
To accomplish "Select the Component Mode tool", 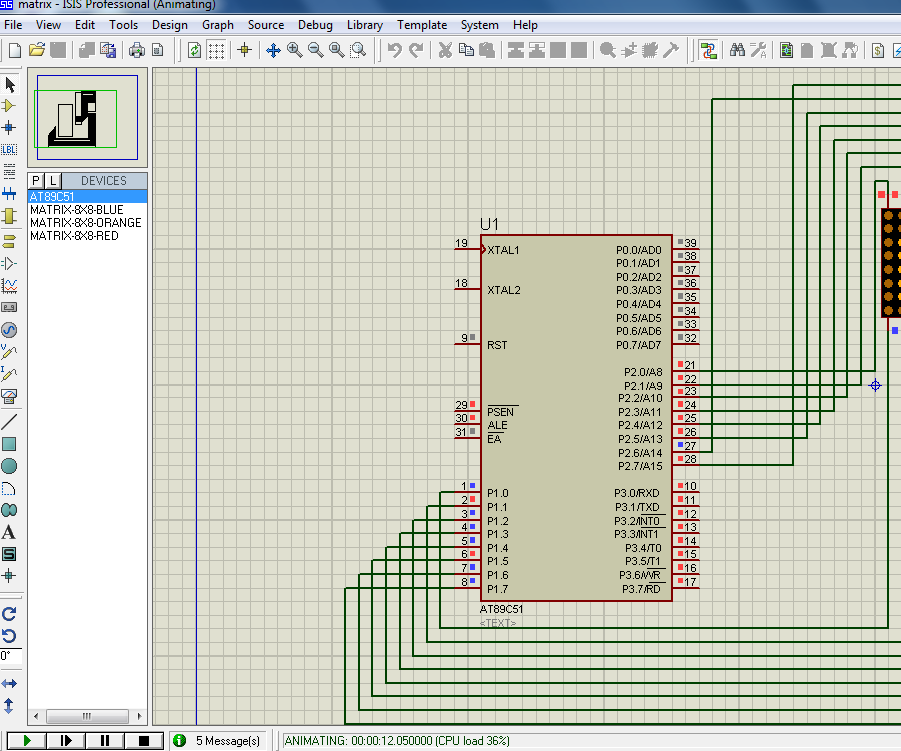I will coord(9,106).
